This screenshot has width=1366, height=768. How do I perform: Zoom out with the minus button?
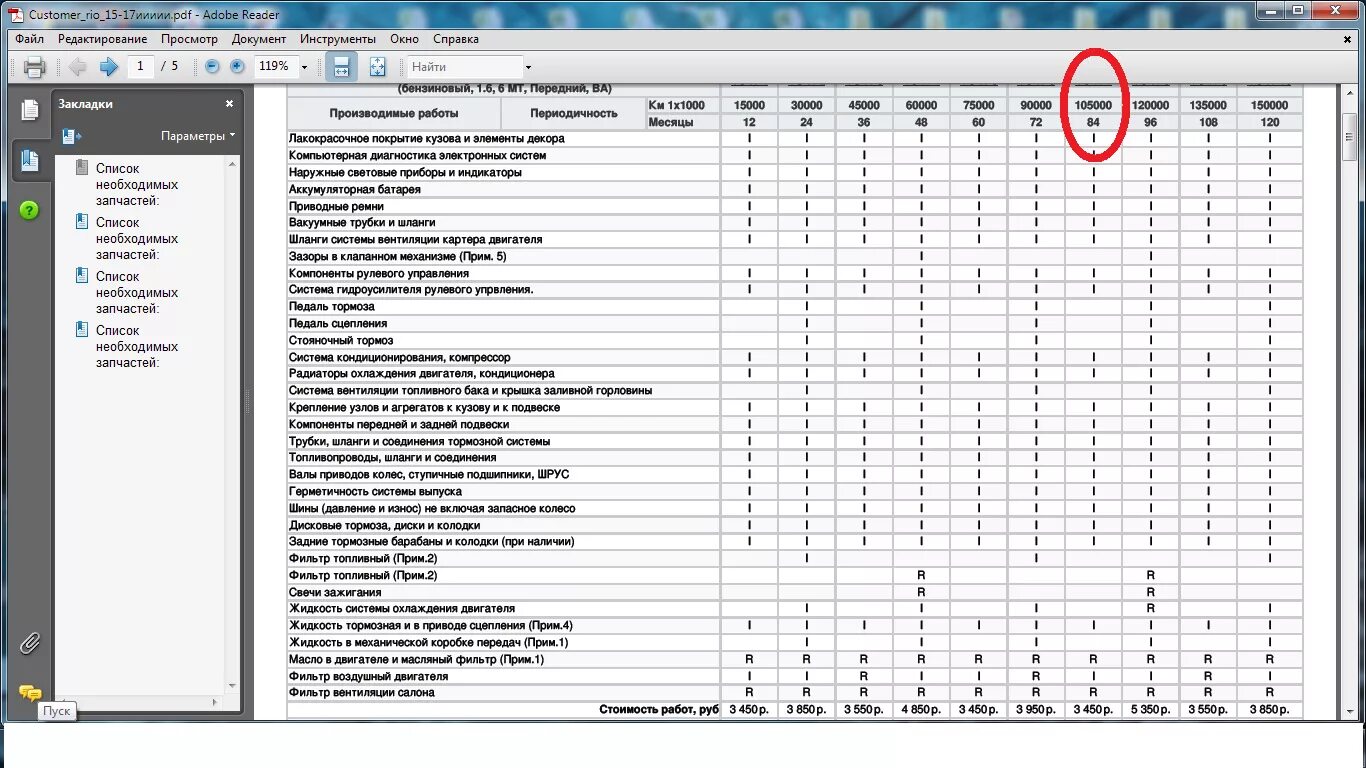coord(212,66)
